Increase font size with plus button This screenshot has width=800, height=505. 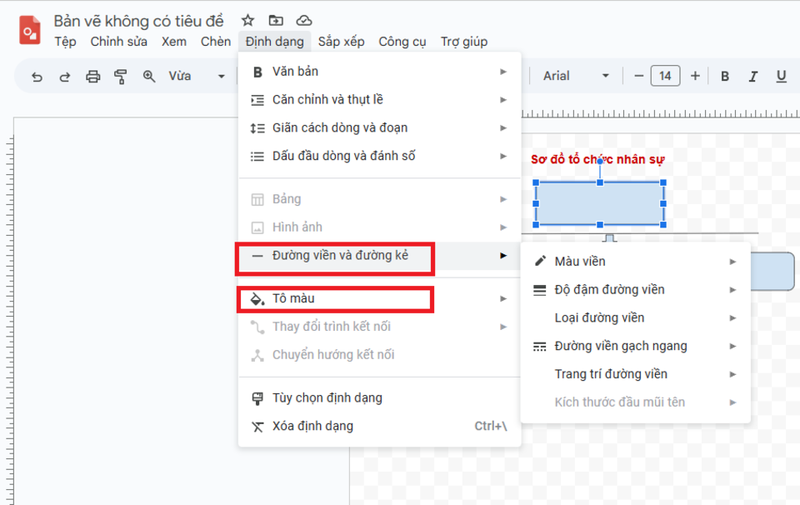[695, 76]
